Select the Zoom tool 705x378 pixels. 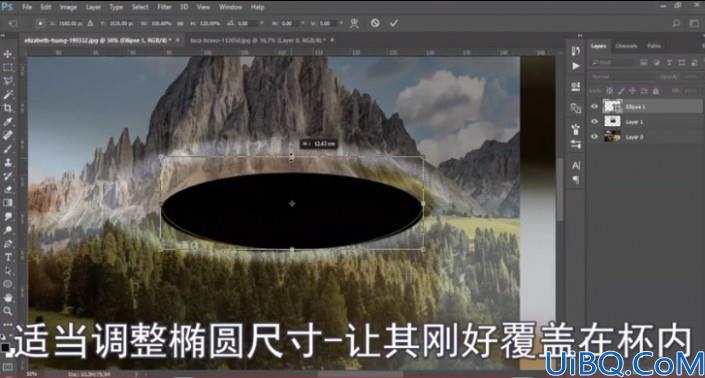(x=8, y=311)
